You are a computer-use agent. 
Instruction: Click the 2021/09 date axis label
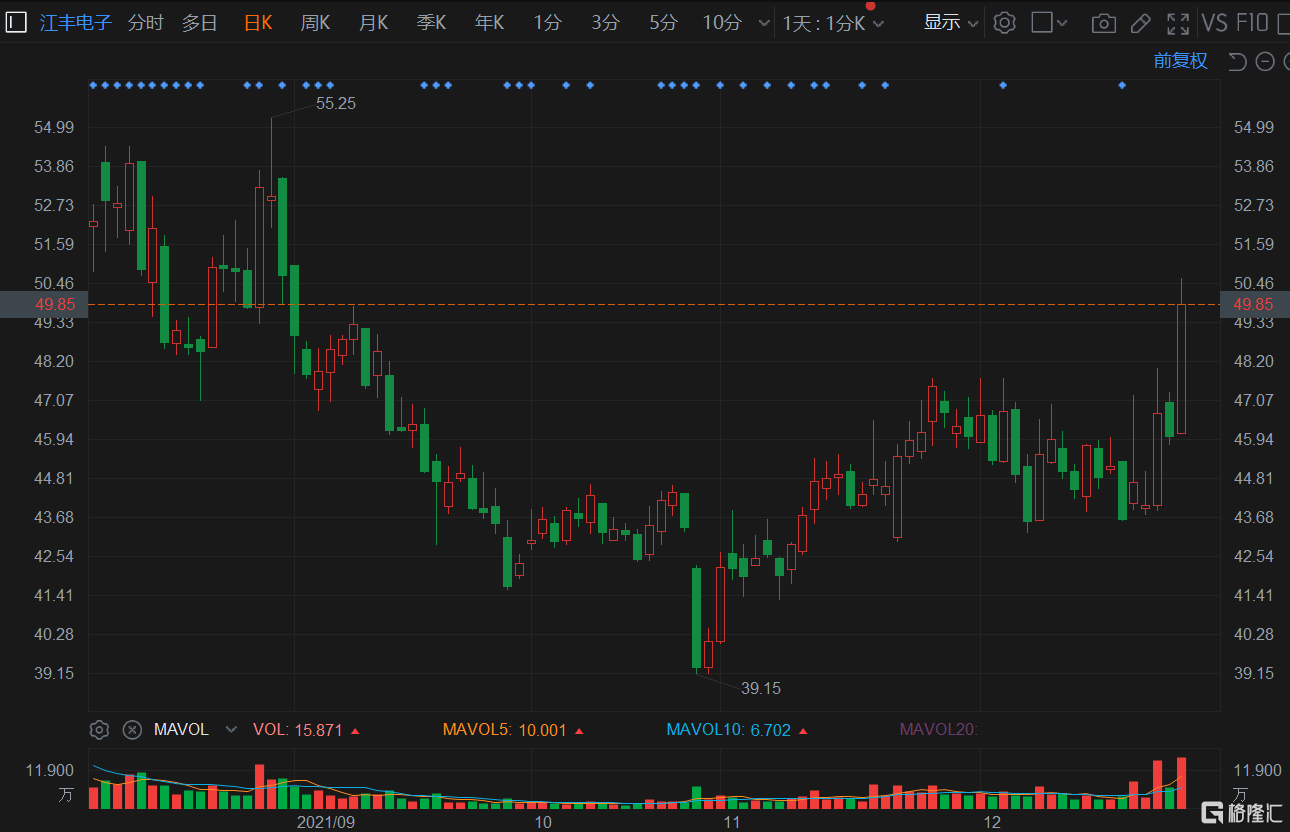pos(326,822)
